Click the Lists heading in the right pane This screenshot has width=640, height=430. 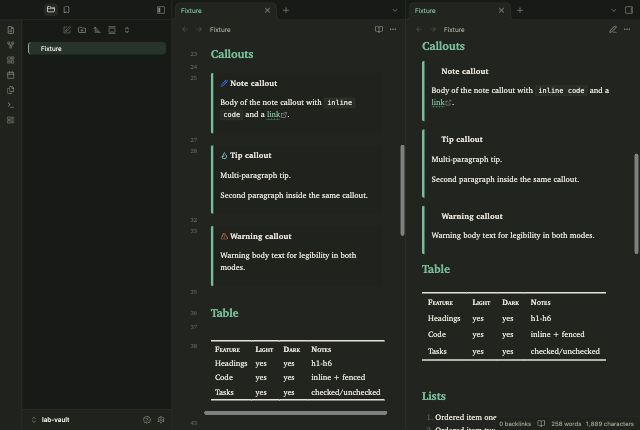click(x=433, y=396)
